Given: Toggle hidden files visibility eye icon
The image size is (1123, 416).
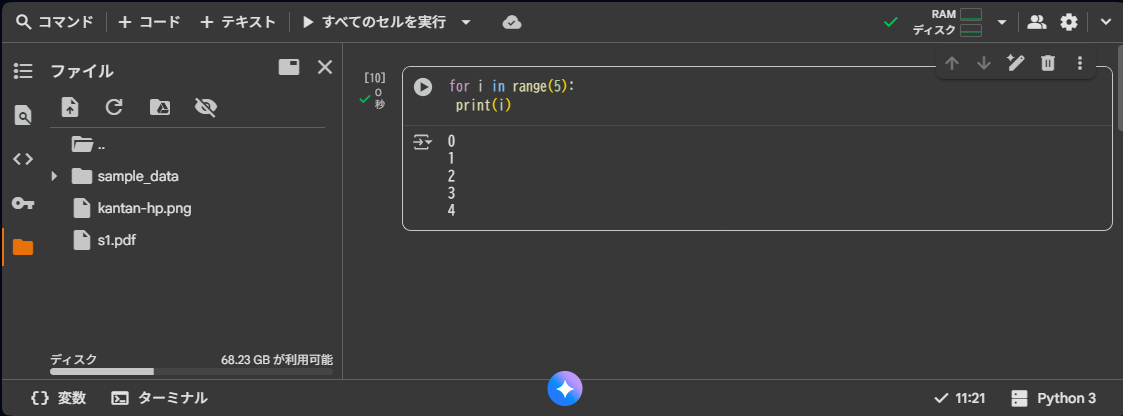Looking at the screenshot, I should 206,108.
